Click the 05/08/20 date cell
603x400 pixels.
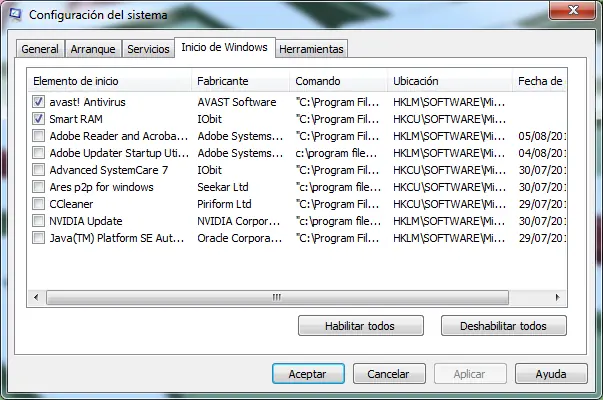[542, 136]
